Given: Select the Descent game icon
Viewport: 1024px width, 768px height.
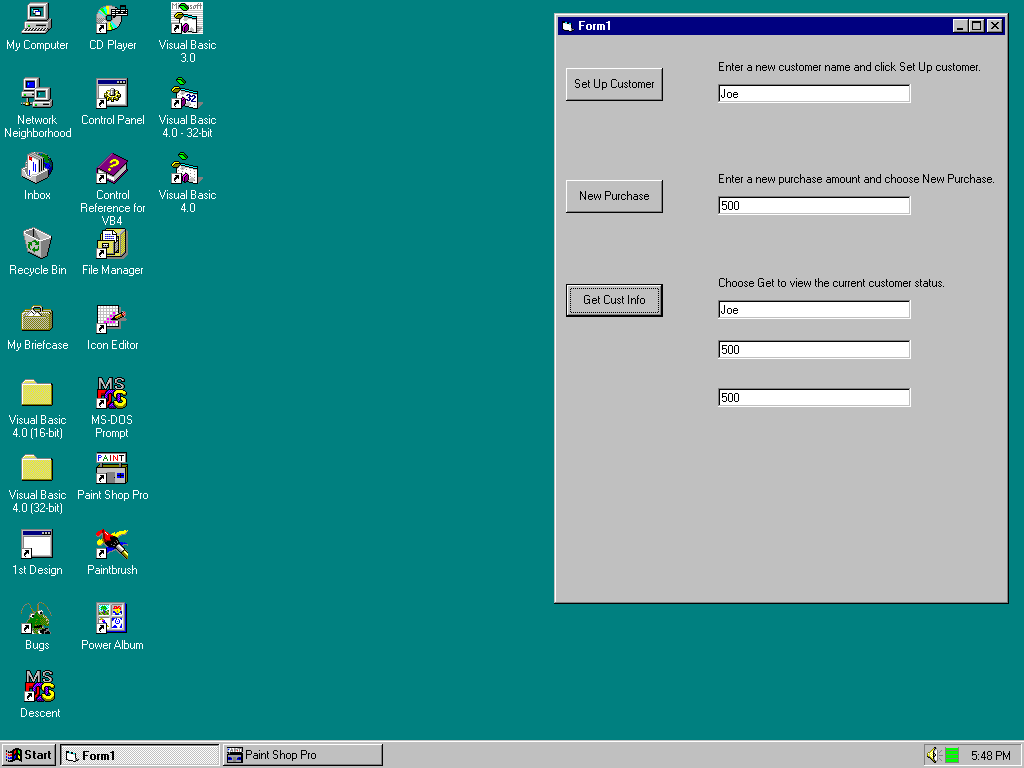Looking at the screenshot, I should [x=39, y=687].
